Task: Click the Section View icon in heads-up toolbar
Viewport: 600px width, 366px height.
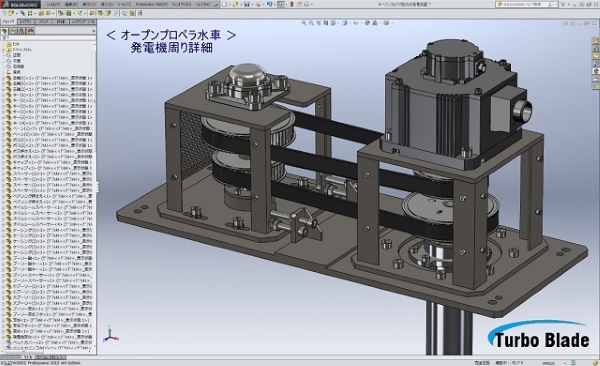Action: [x=326, y=23]
